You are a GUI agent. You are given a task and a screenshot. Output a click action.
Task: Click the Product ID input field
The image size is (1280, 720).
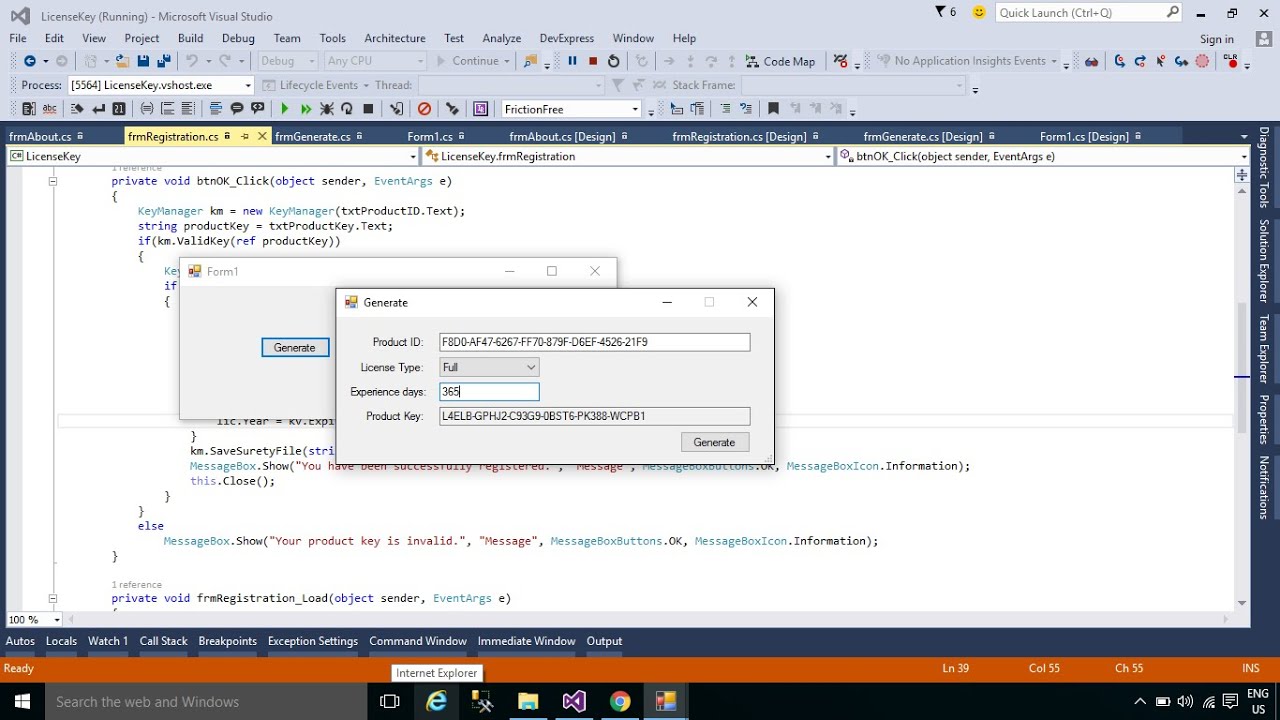594,342
